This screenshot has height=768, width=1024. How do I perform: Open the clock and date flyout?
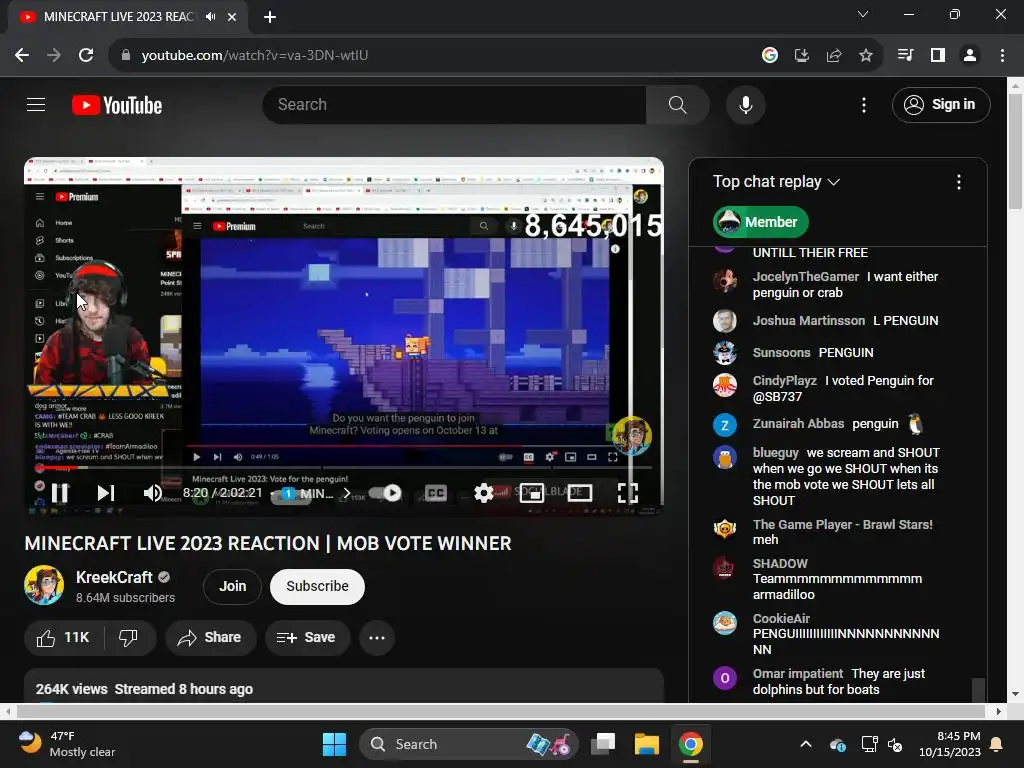coord(949,744)
